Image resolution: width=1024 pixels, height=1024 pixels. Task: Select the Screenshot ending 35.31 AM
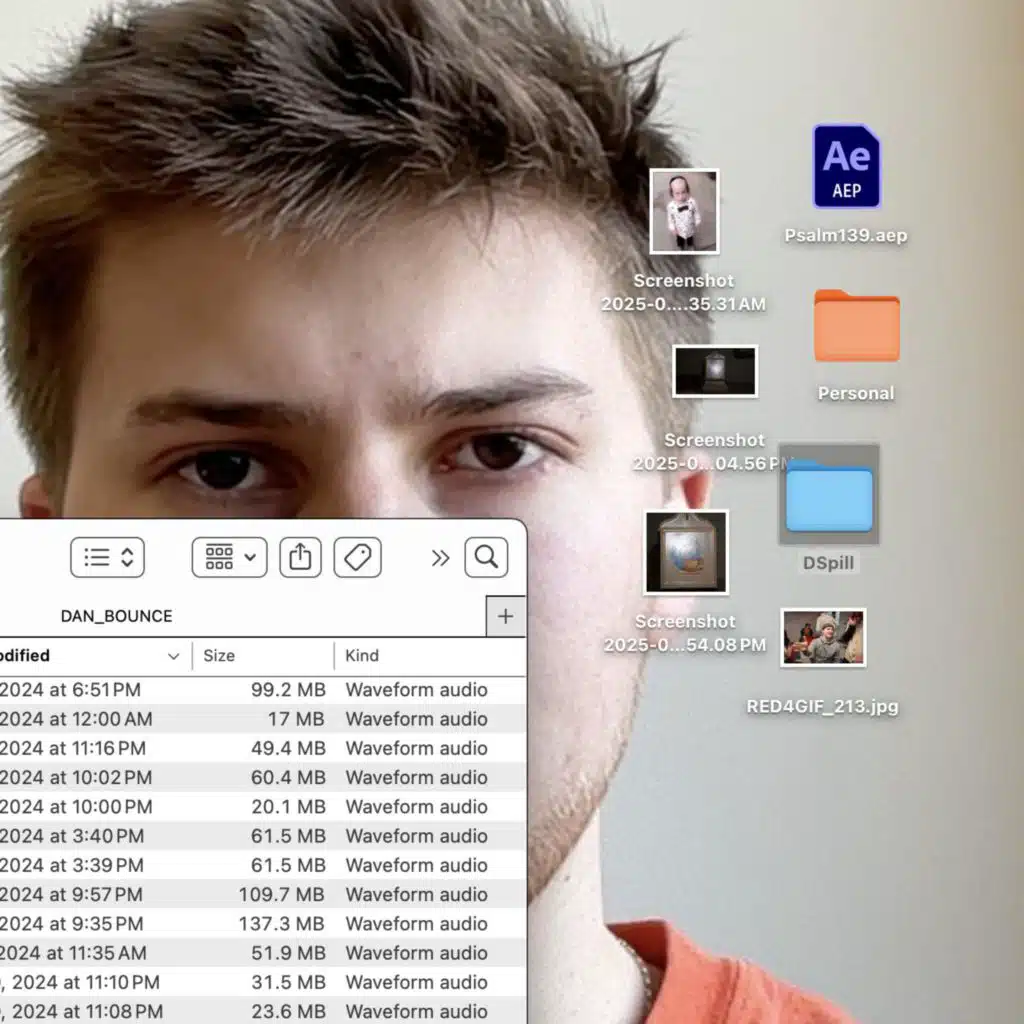(684, 211)
